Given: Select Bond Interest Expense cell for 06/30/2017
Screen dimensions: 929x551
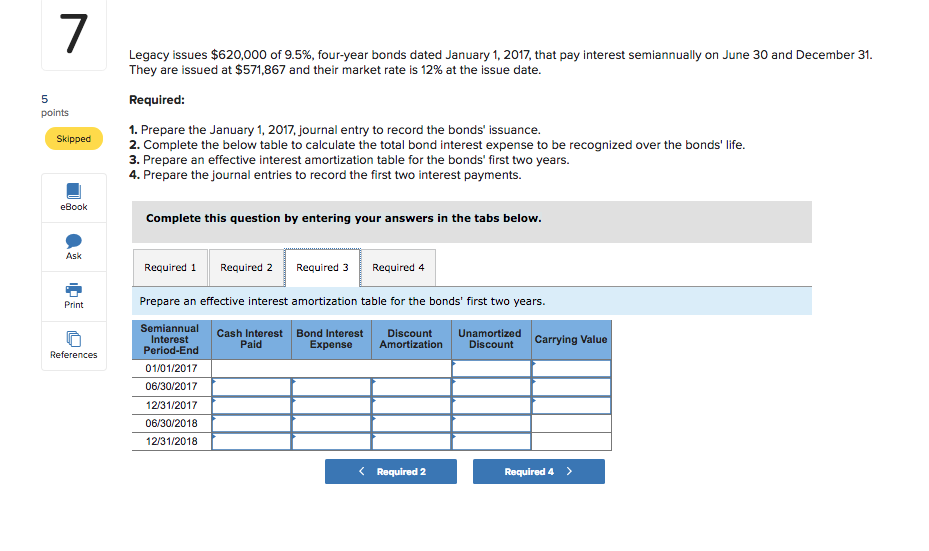Looking at the screenshot, I should [331, 387].
